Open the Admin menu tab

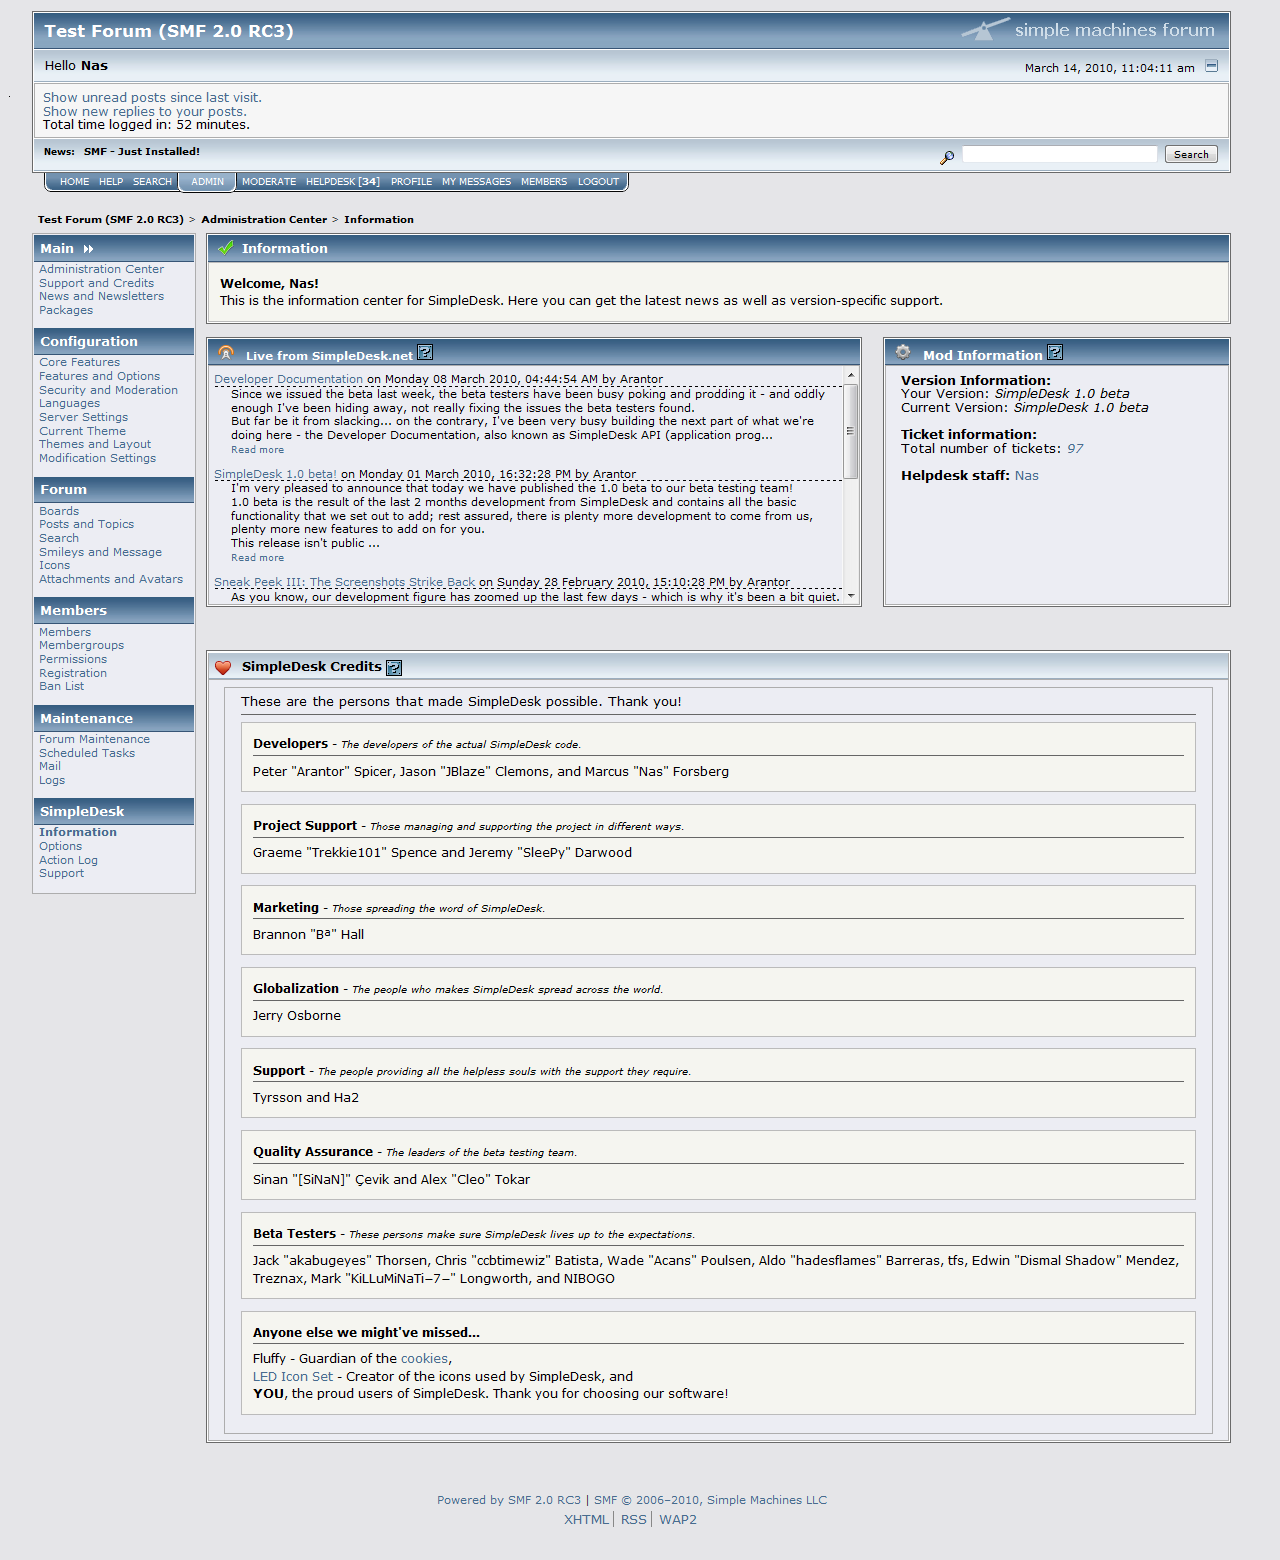tap(207, 182)
